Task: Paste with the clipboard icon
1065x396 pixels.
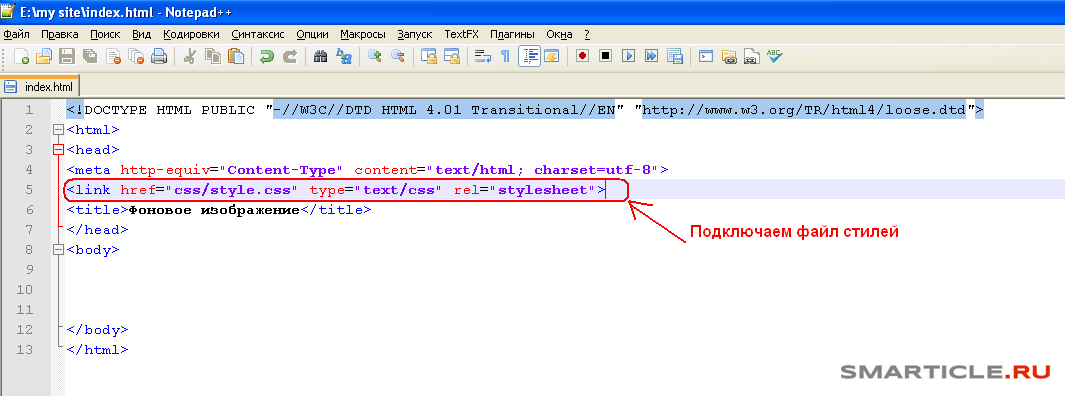Action: [x=236, y=56]
